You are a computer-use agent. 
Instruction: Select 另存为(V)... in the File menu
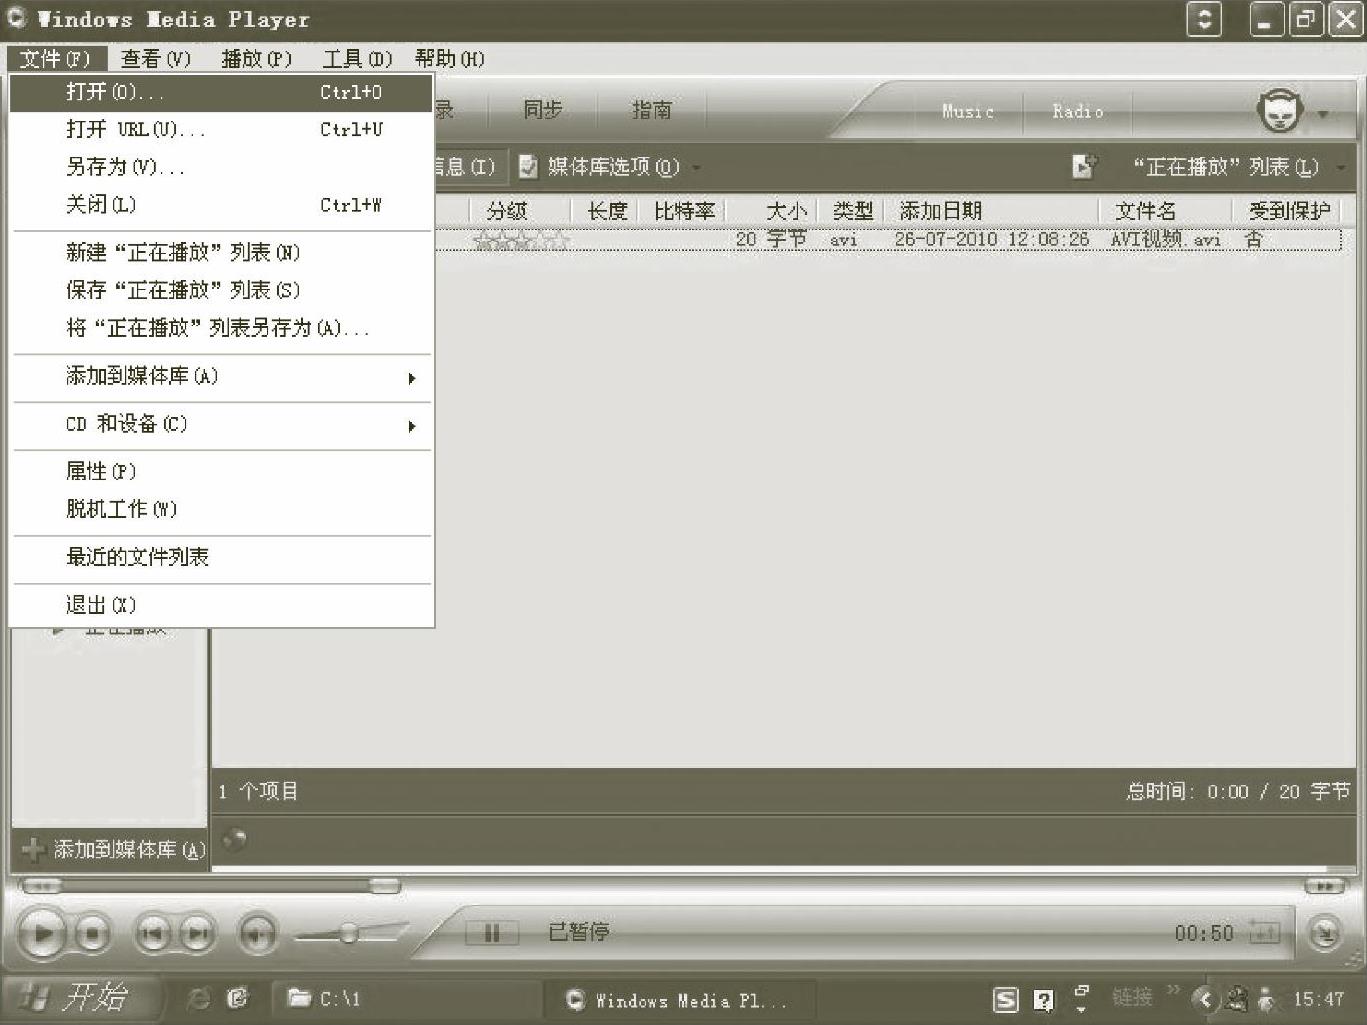(221, 167)
